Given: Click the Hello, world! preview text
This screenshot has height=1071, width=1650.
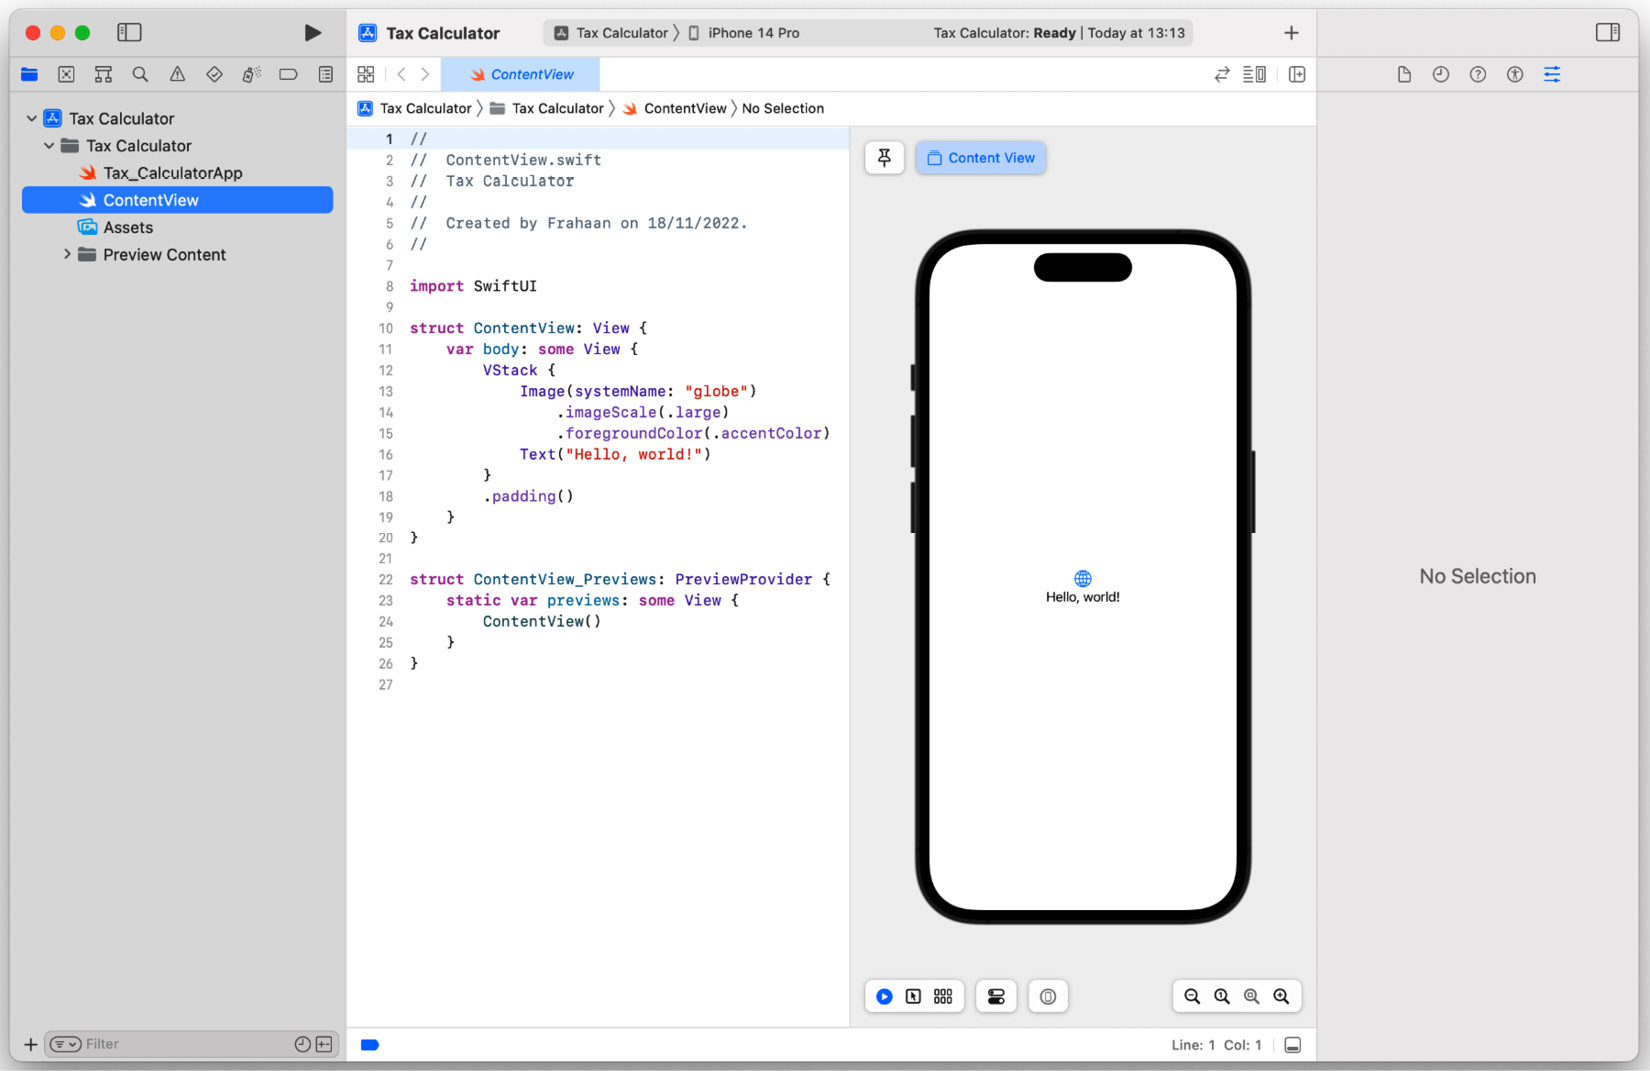Looking at the screenshot, I should click(x=1082, y=597).
